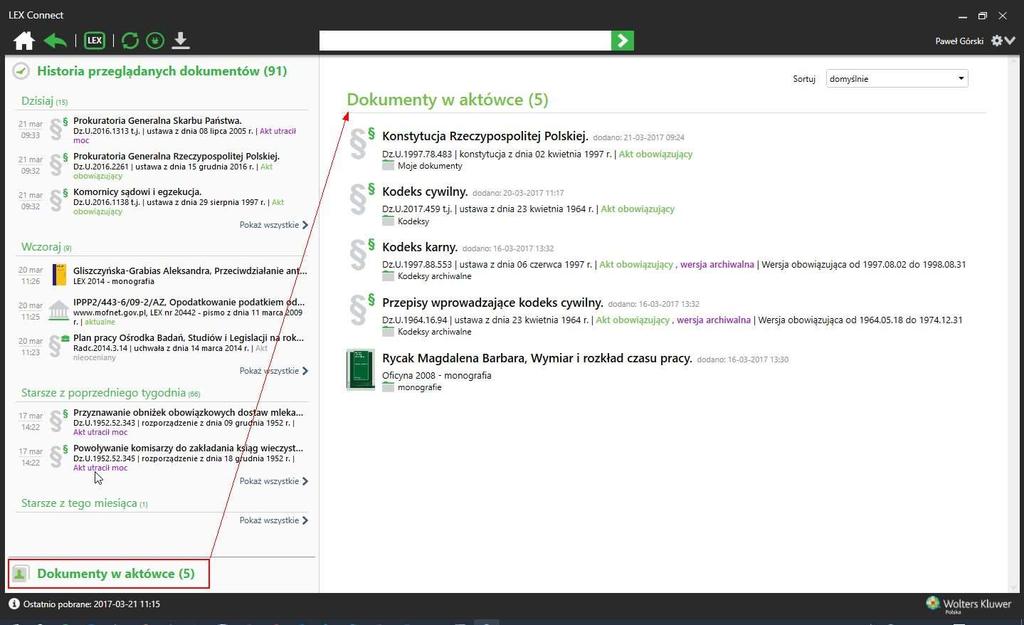Click paragraph icon for Przepisy wprowadzające
Viewport: 1024px width, 625px height.
[361, 310]
